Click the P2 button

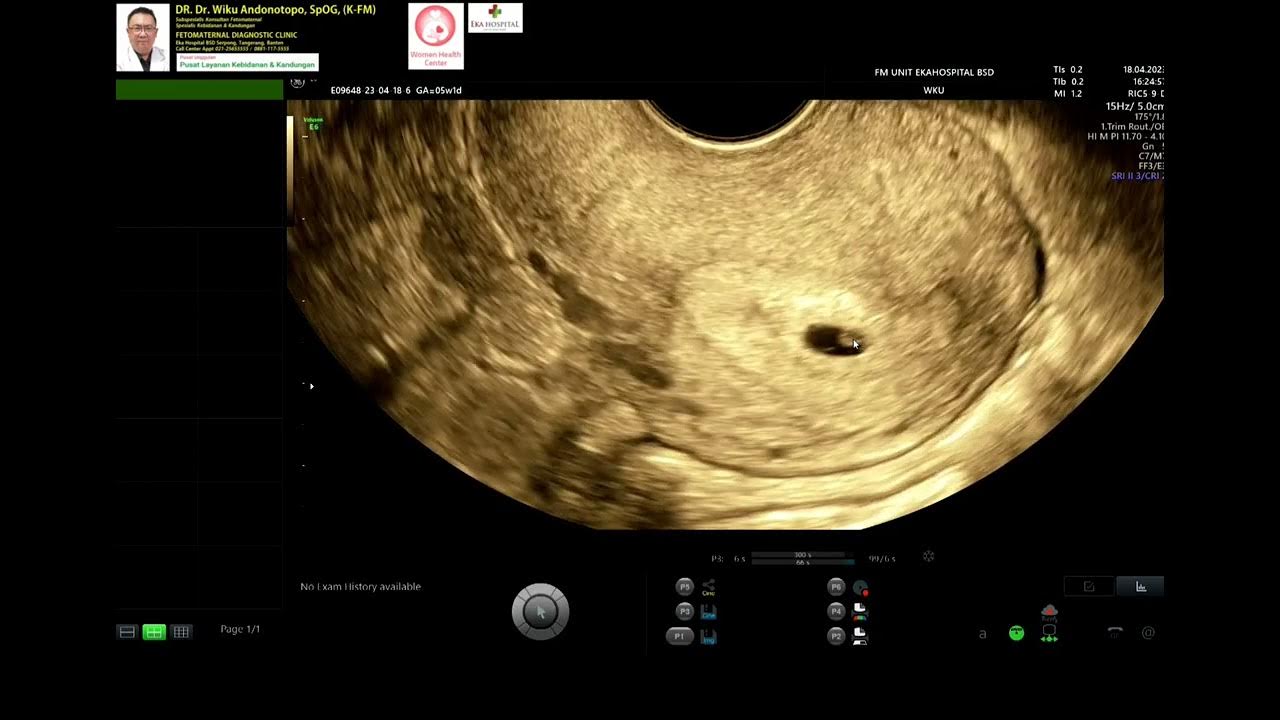pyautogui.click(x=836, y=636)
